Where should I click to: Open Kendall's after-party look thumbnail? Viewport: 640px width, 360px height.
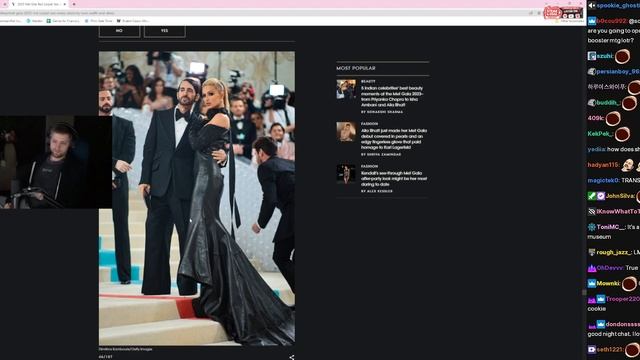click(x=346, y=174)
